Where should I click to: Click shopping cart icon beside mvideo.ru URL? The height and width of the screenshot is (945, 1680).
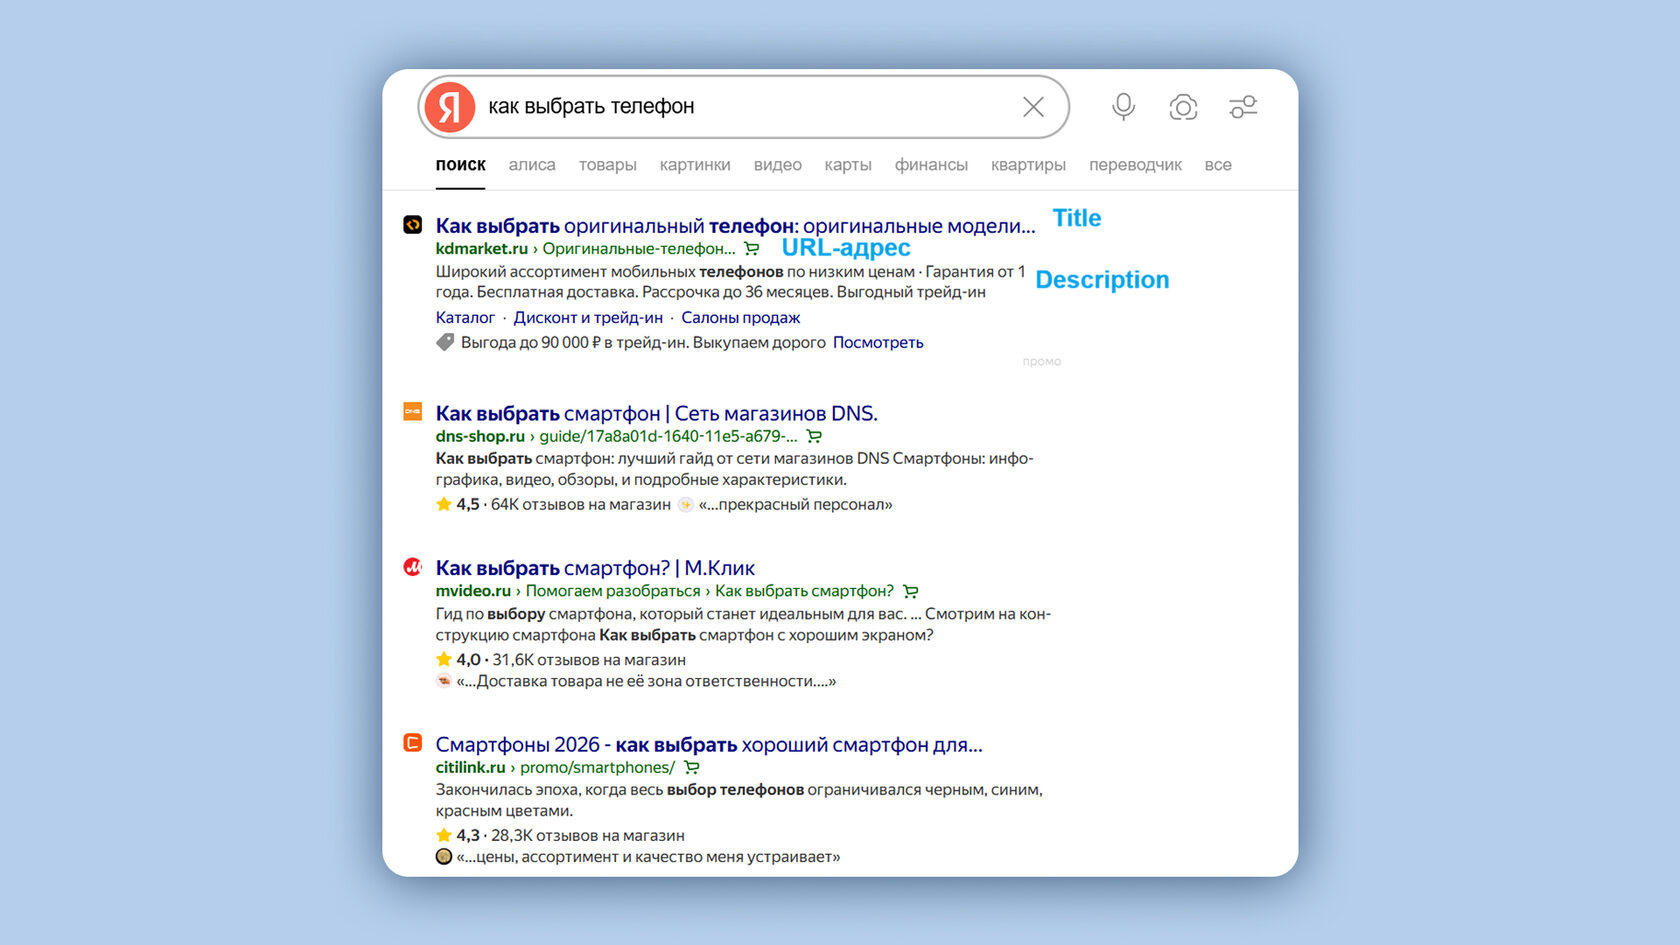(910, 592)
